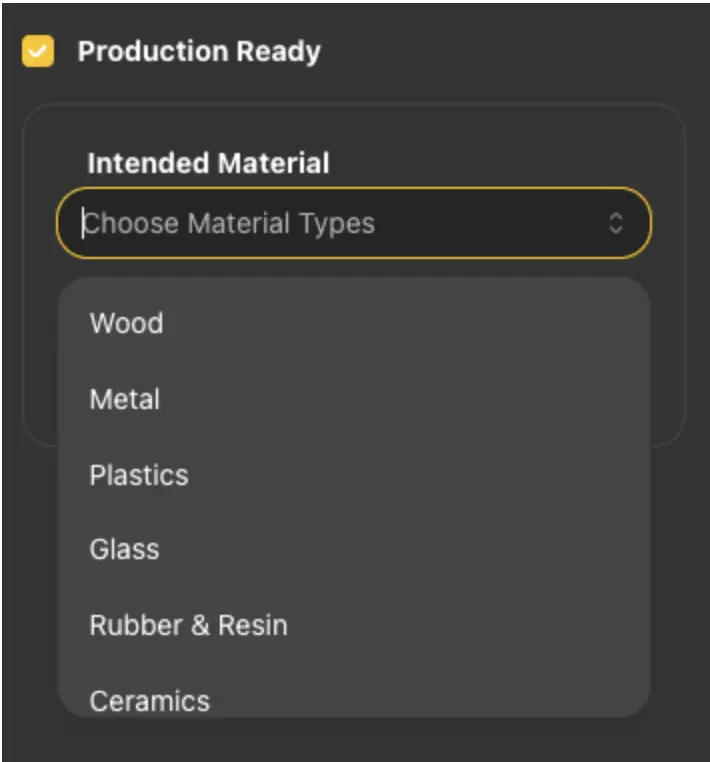Screen dimensions: 710x762
Task: Click the Choose Material Types placeholder text
Action: point(230,223)
